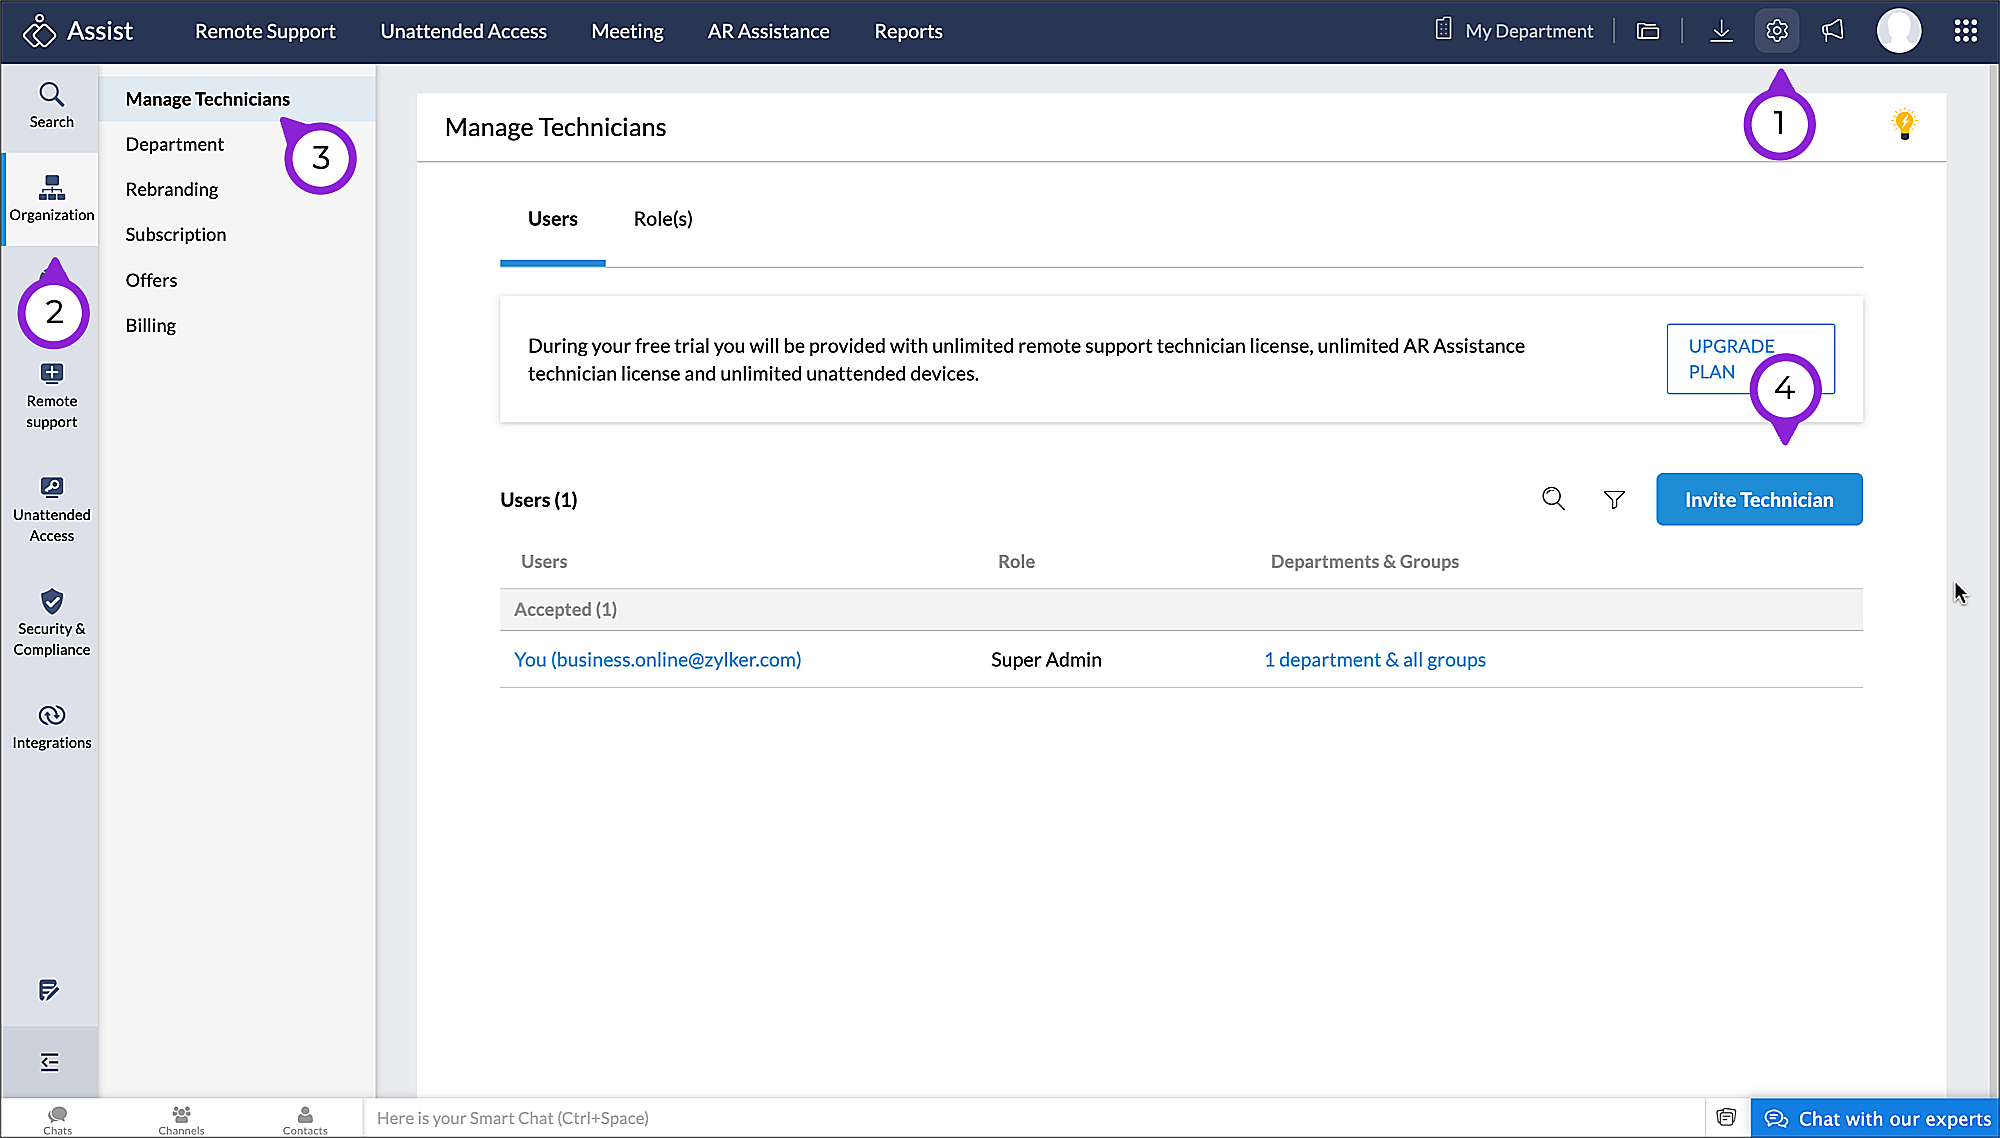Screen dimensions: 2000x1138
Task: Select Rebranding in organization menu
Action: 172,189
